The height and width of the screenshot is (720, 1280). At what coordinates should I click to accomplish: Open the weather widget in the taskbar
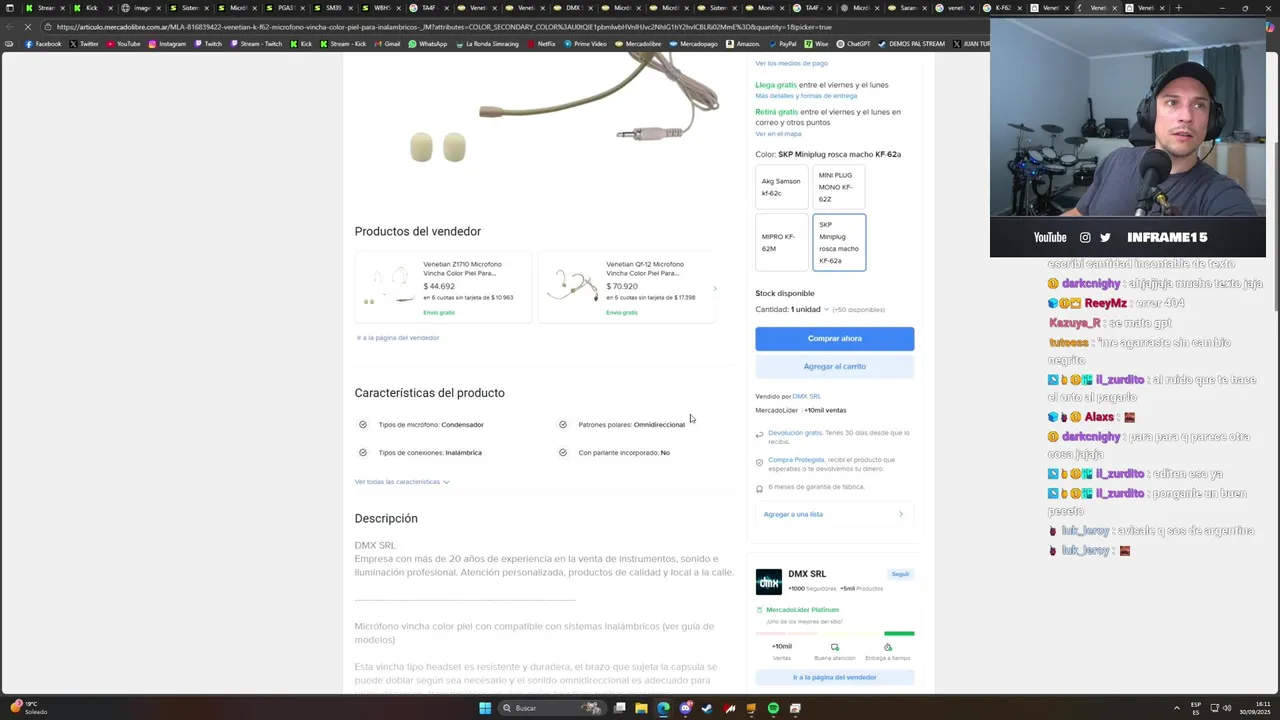coord(30,708)
